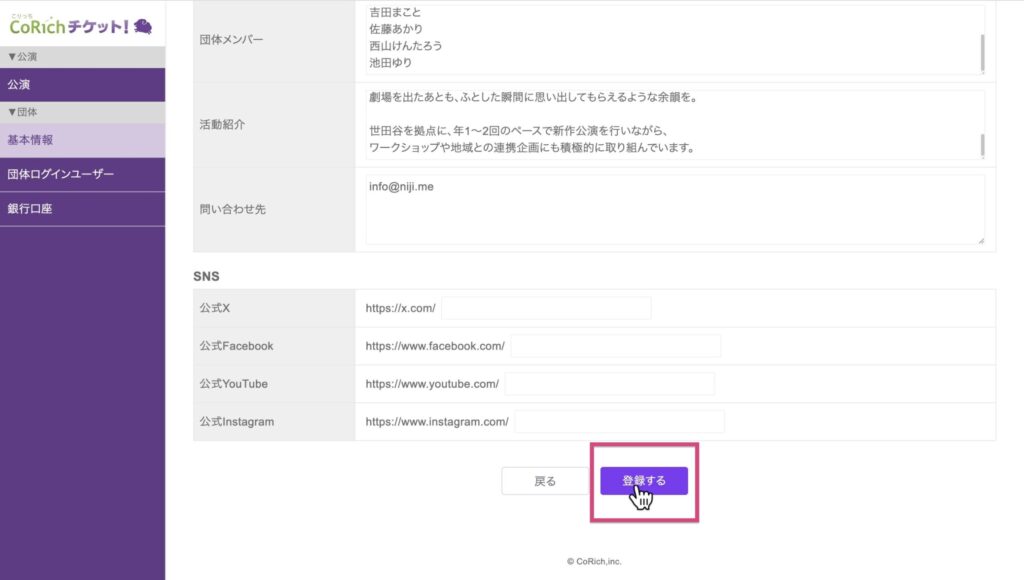Grab the 問い合わせ先 textarea resize handle
The width and height of the screenshot is (1024, 580).
[x=980, y=240]
